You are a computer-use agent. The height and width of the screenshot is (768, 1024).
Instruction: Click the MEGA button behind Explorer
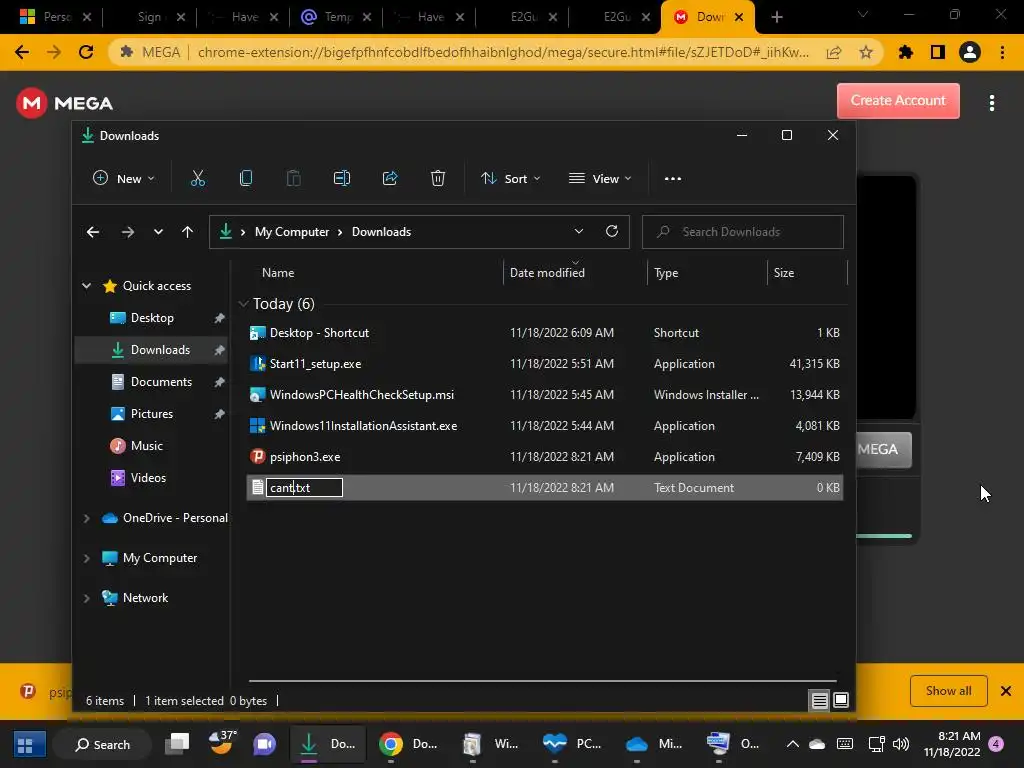click(883, 449)
